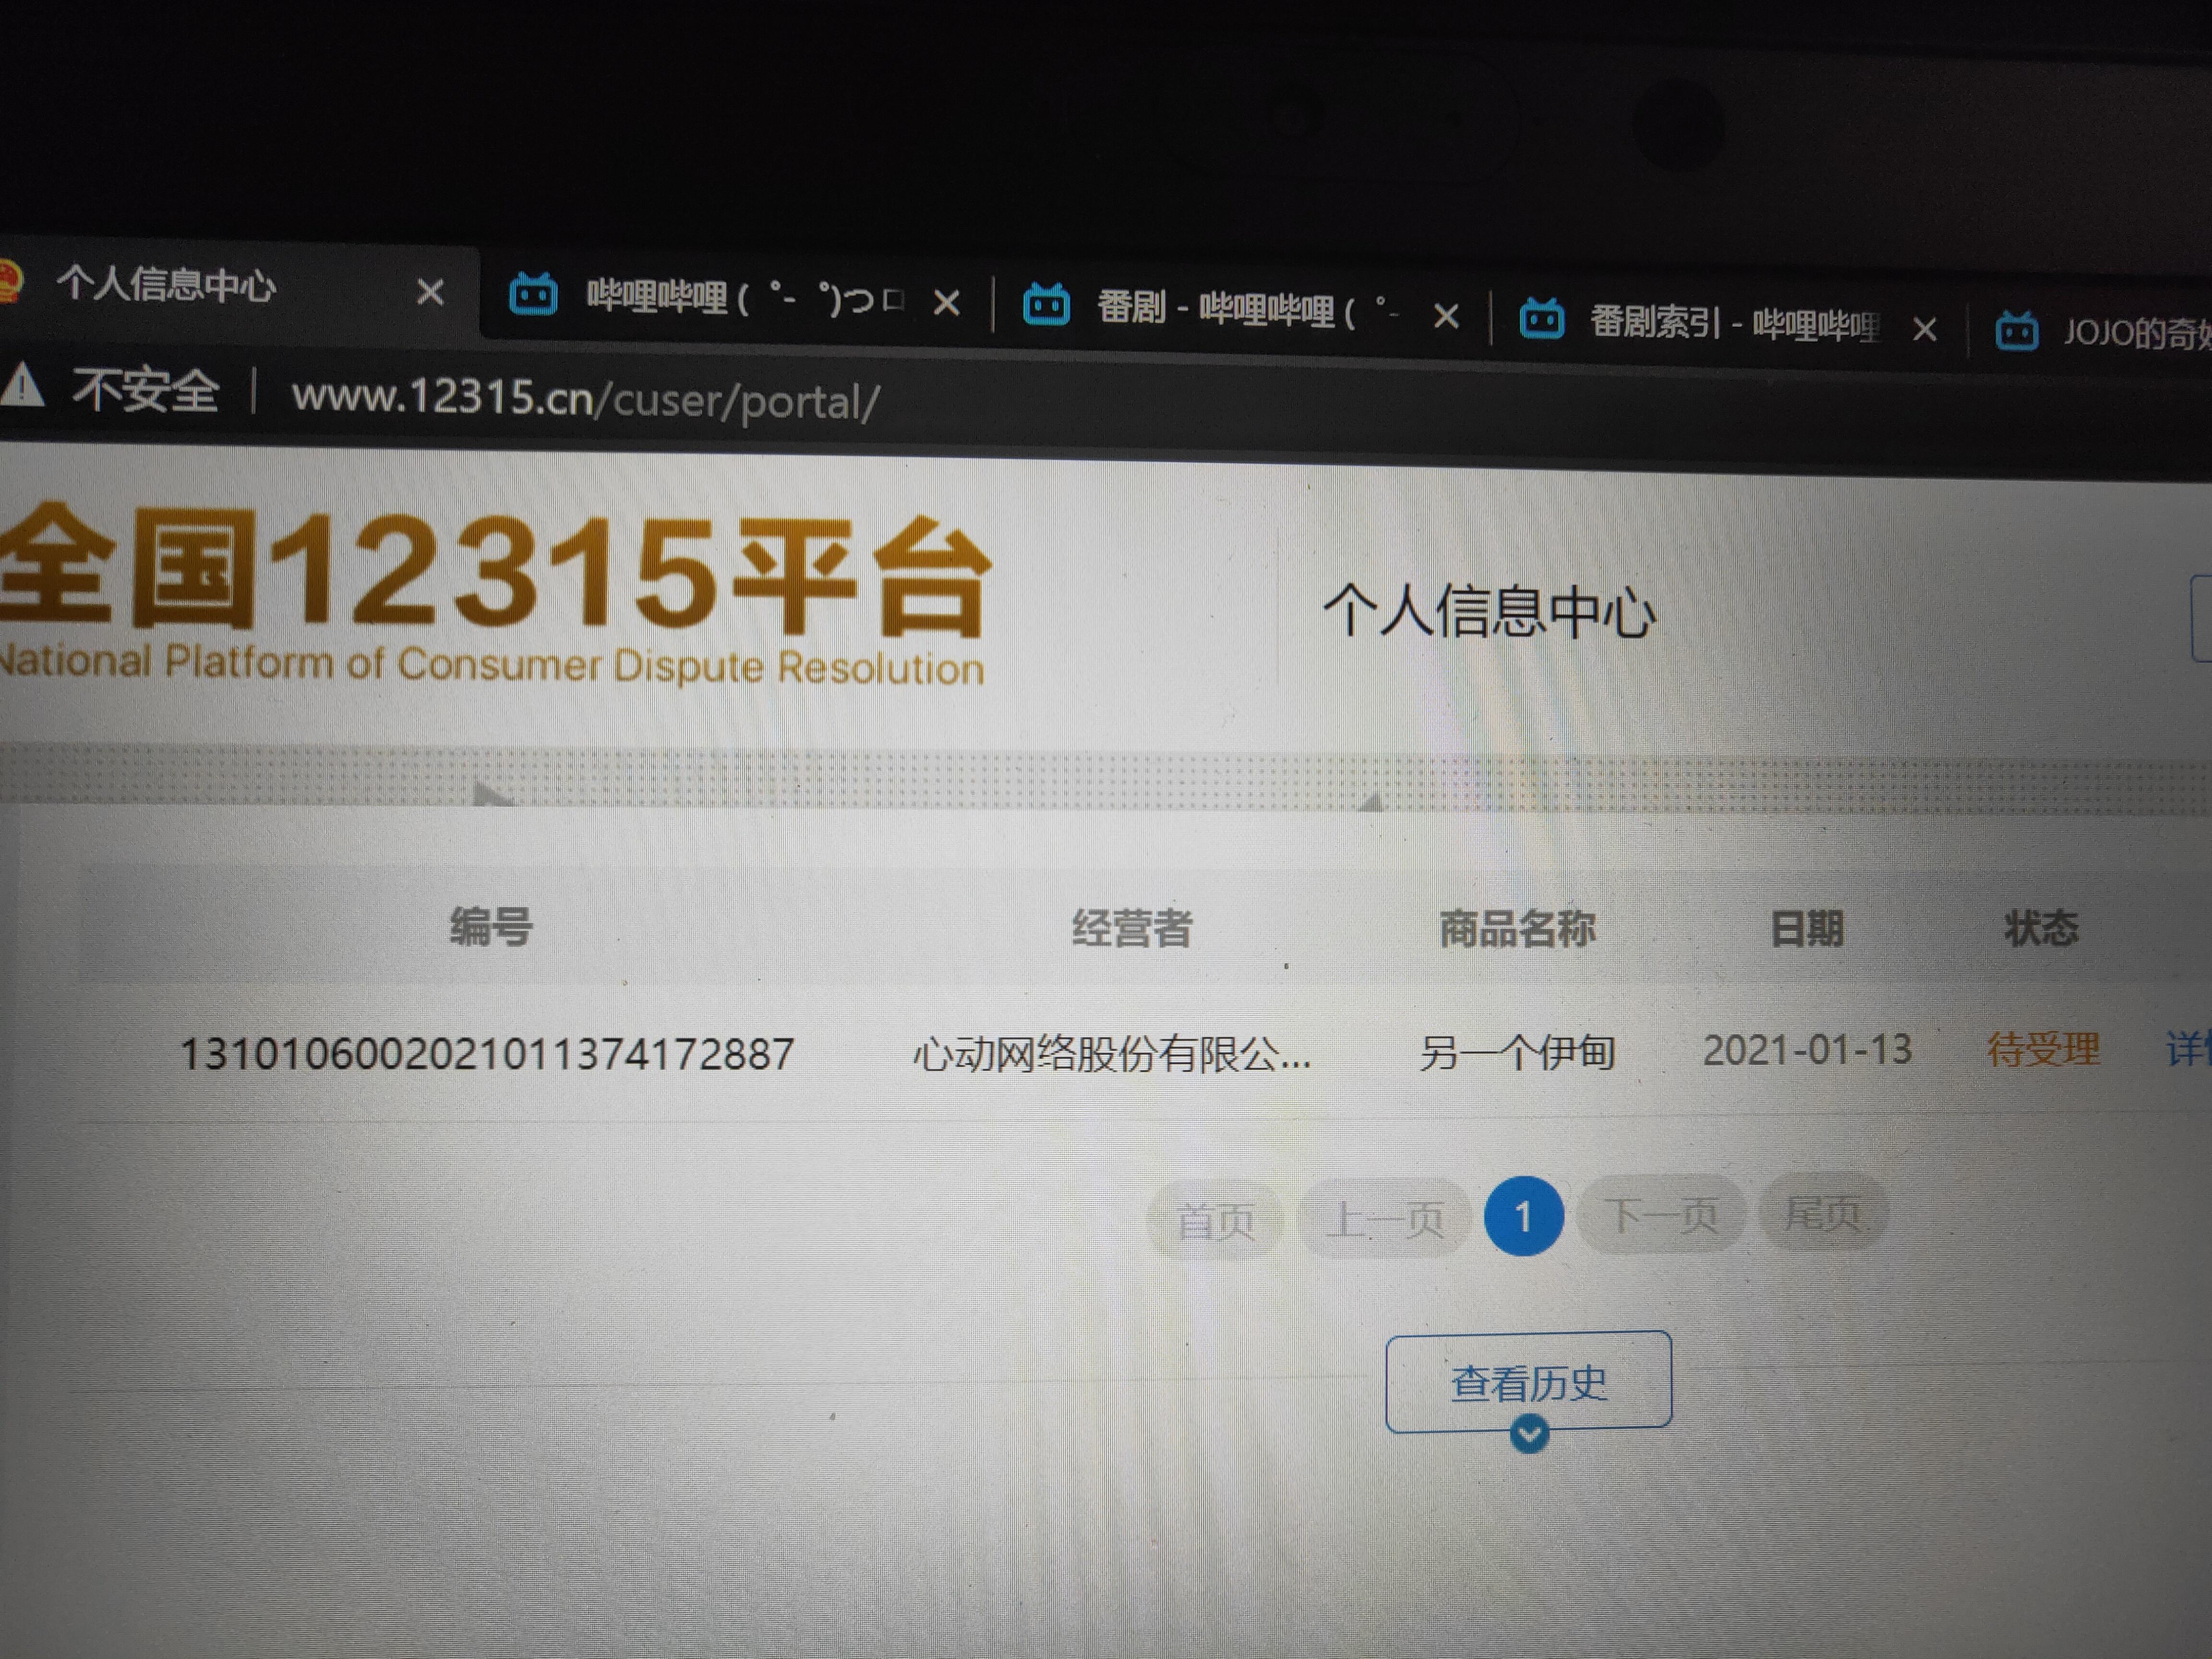2212x1659 pixels.
Task: Select page 1 in pagination
Action: [1523, 1217]
